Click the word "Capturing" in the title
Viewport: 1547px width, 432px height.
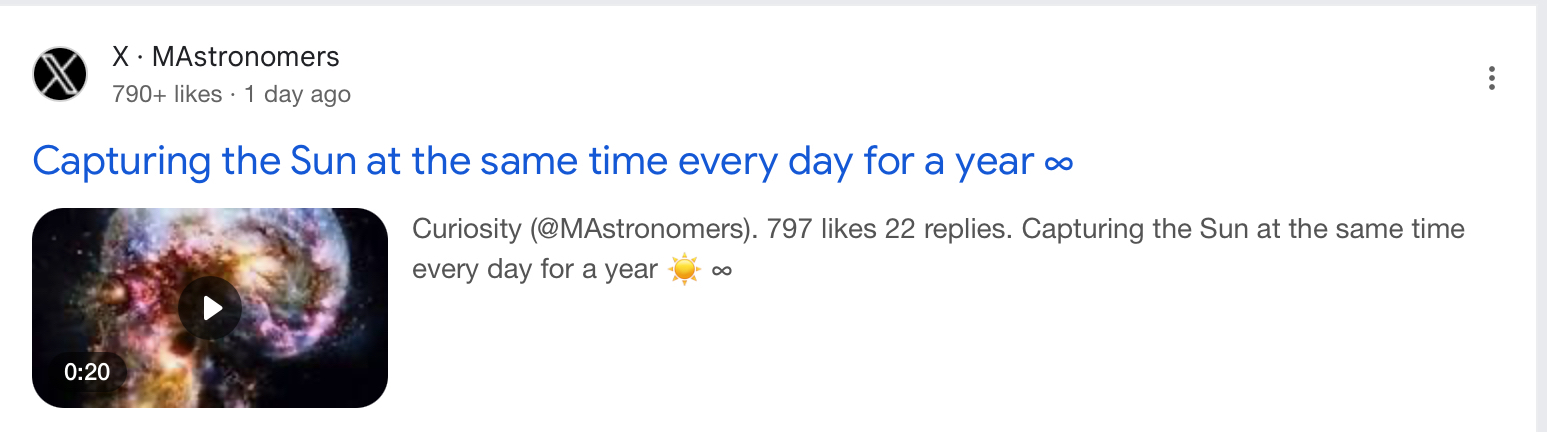pos(122,161)
